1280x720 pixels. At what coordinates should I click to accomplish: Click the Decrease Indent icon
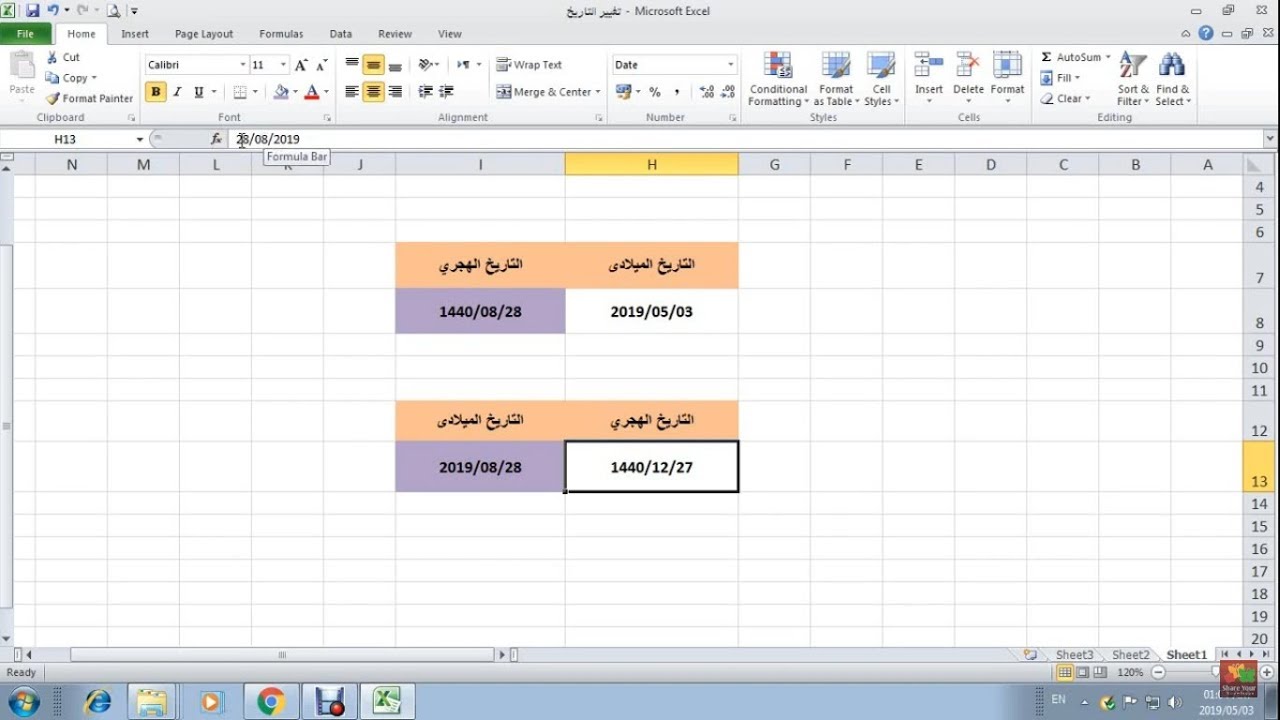[426, 92]
